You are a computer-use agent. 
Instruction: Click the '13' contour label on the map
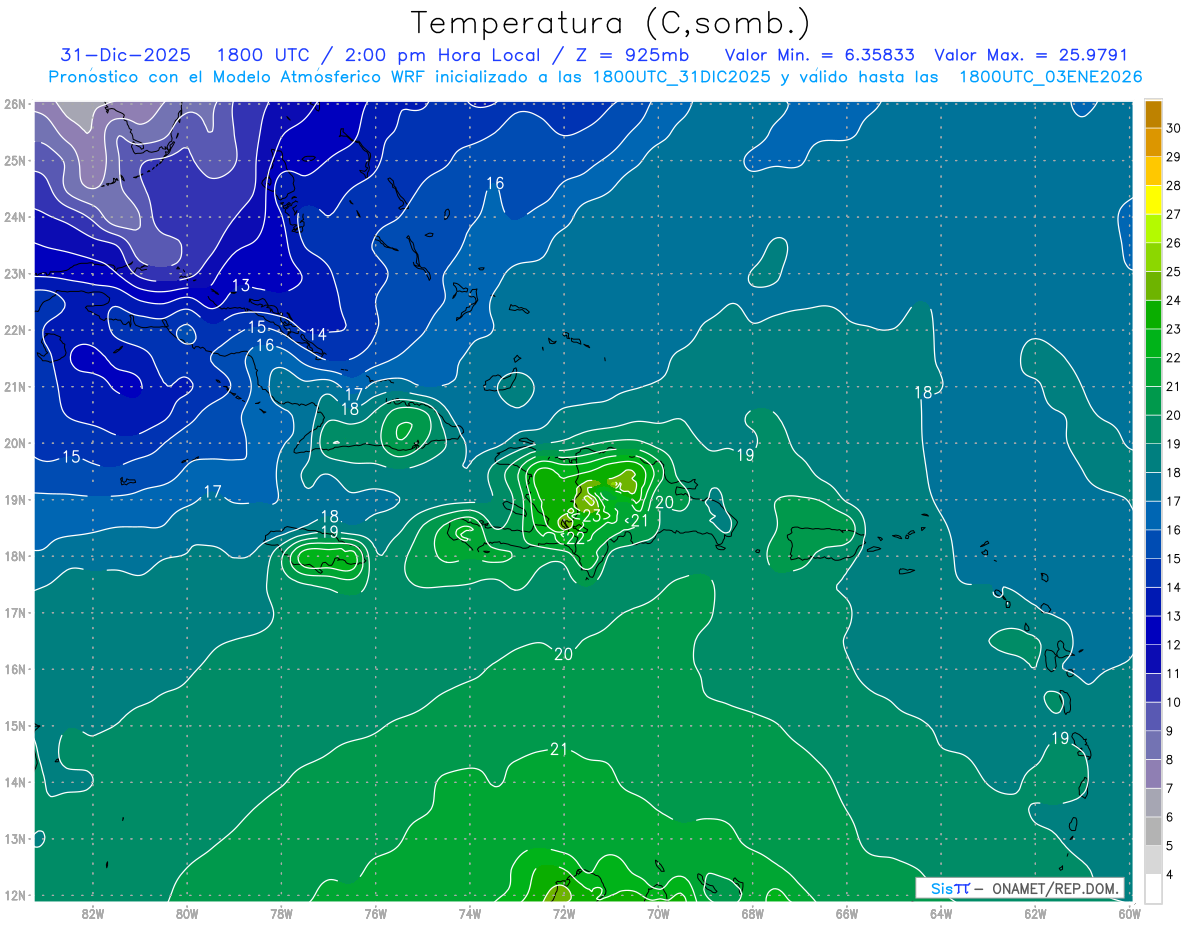tap(241, 286)
